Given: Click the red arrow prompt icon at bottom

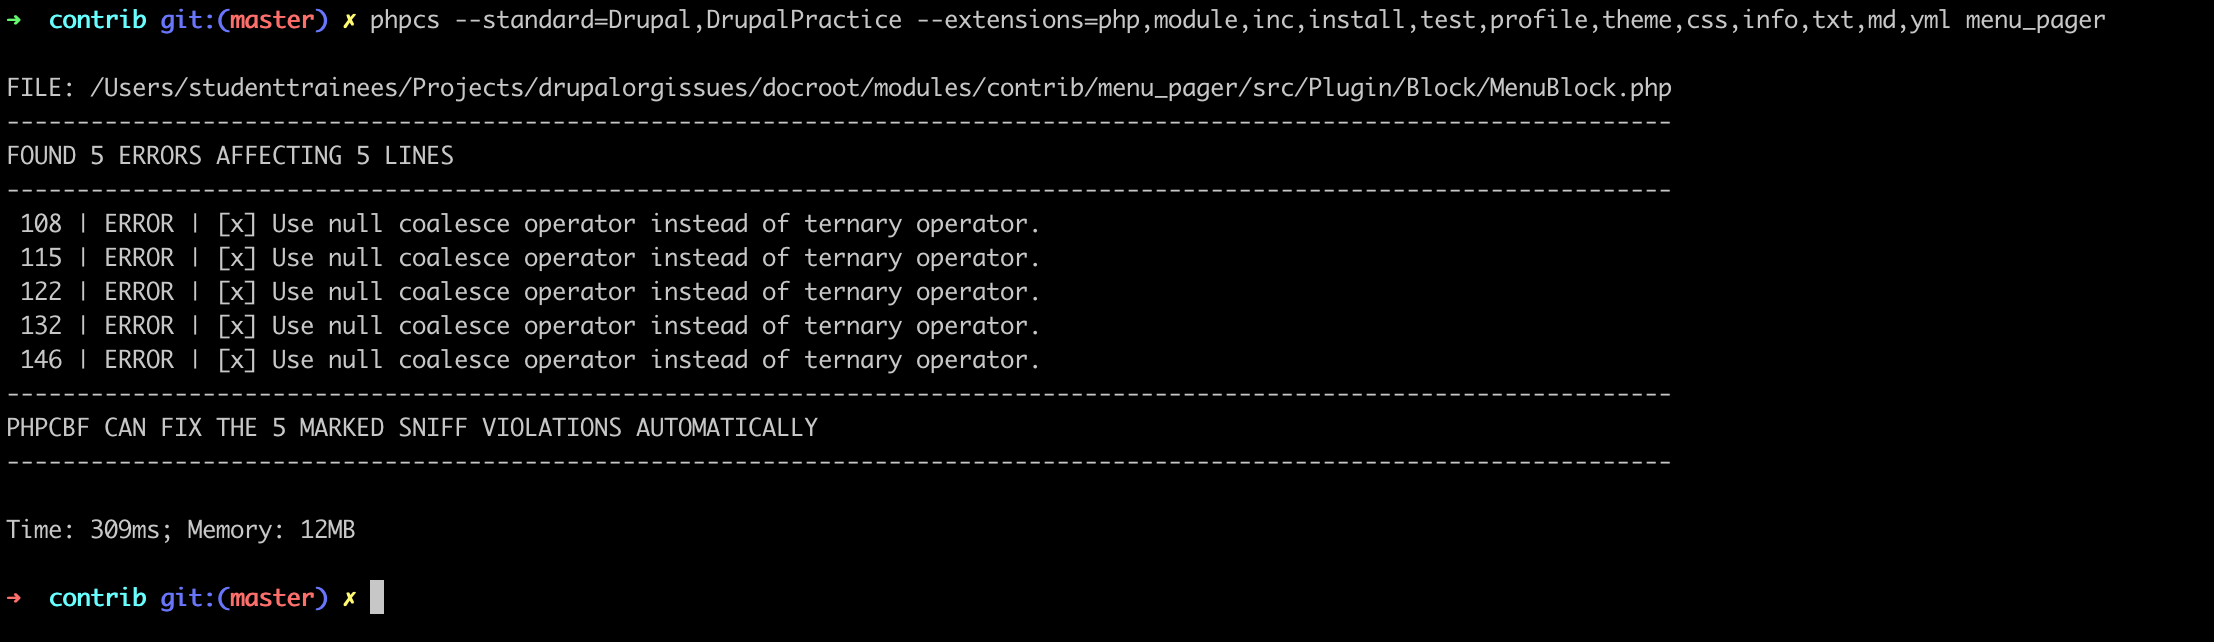Looking at the screenshot, I should [x=14, y=598].
